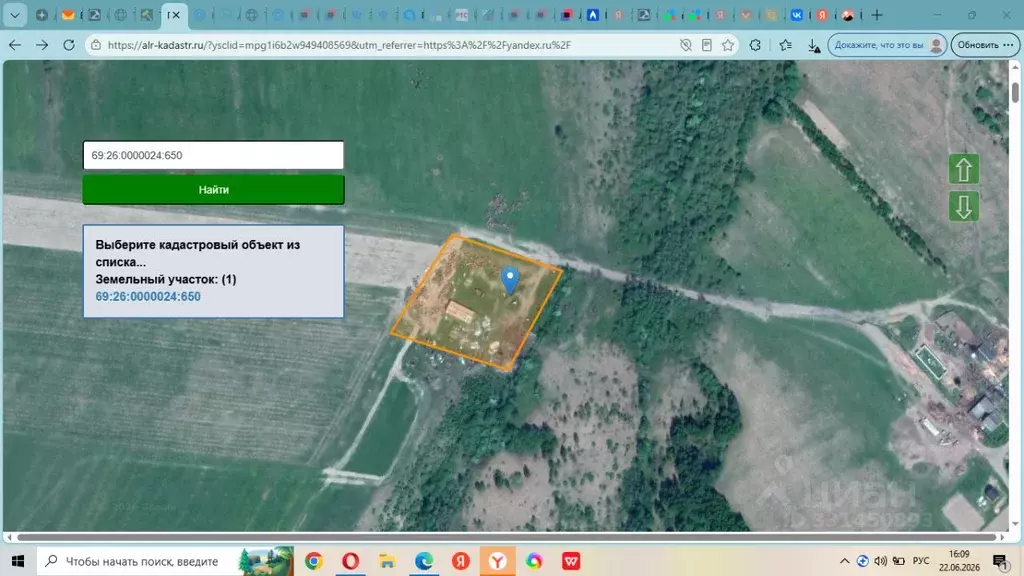This screenshot has height=576, width=1024.
Task: Click the blue map location pin
Action: pos(510,280)
